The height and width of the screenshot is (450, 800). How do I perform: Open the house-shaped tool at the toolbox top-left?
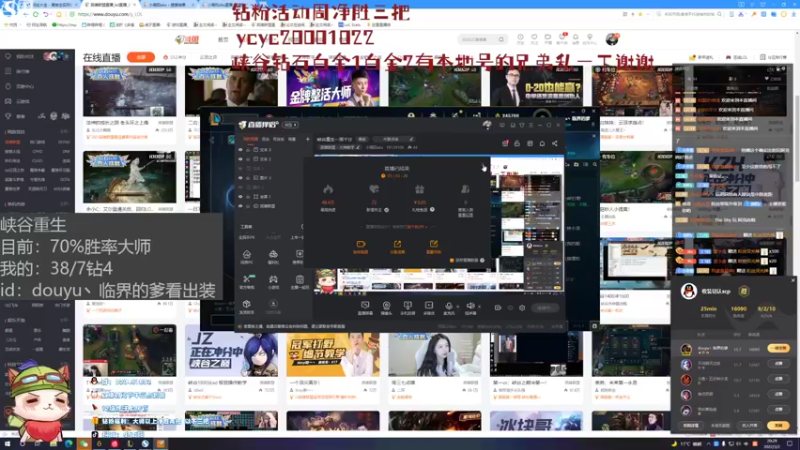pos(247,256)
